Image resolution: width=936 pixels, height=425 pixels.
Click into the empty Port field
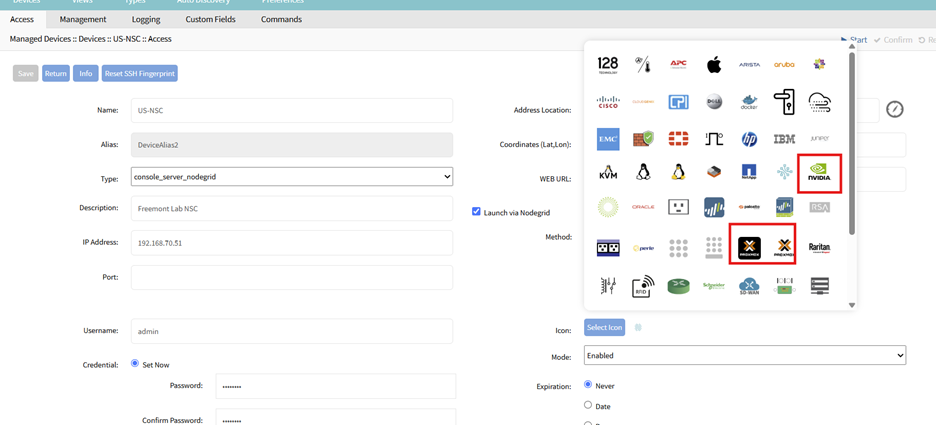[x=292, y=278]
